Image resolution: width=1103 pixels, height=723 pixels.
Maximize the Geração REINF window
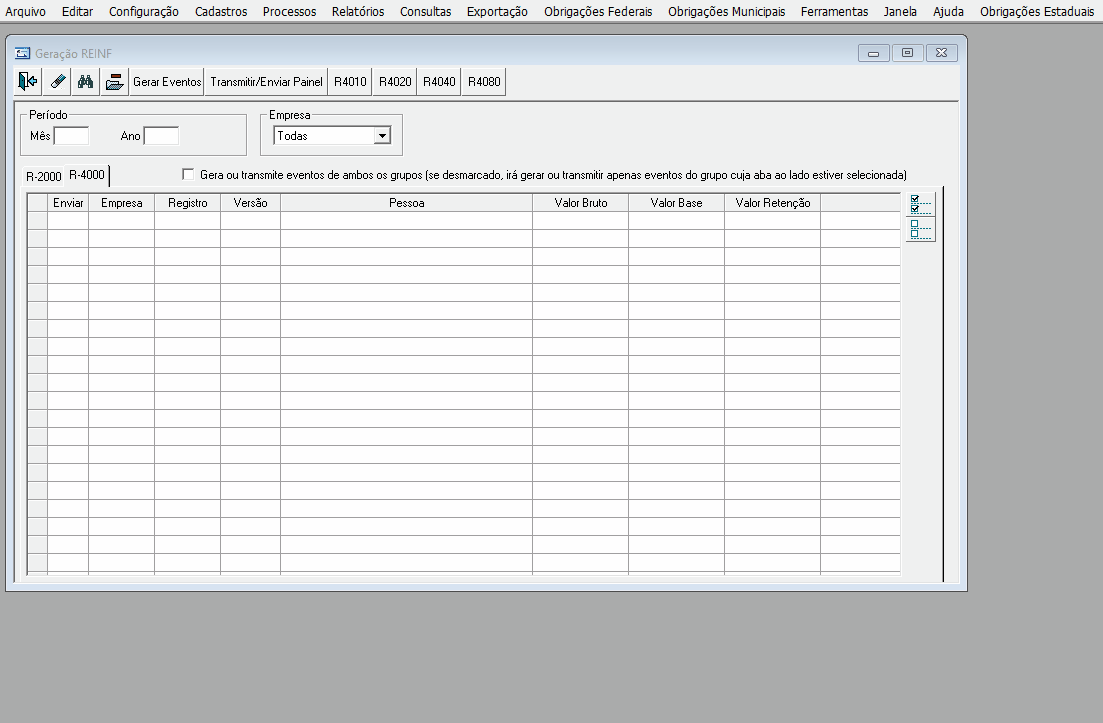click(907, 53)
